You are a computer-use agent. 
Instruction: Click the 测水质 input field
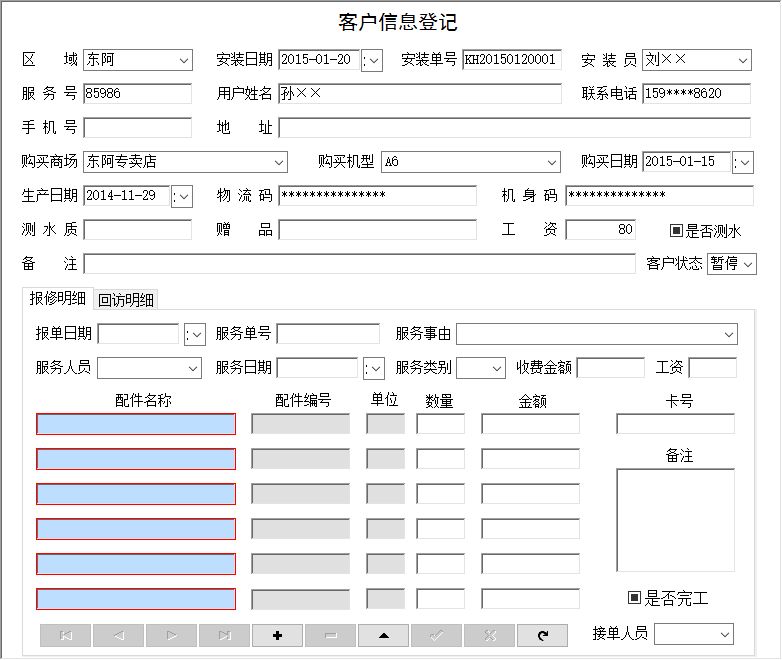click(x=138, y=229)
